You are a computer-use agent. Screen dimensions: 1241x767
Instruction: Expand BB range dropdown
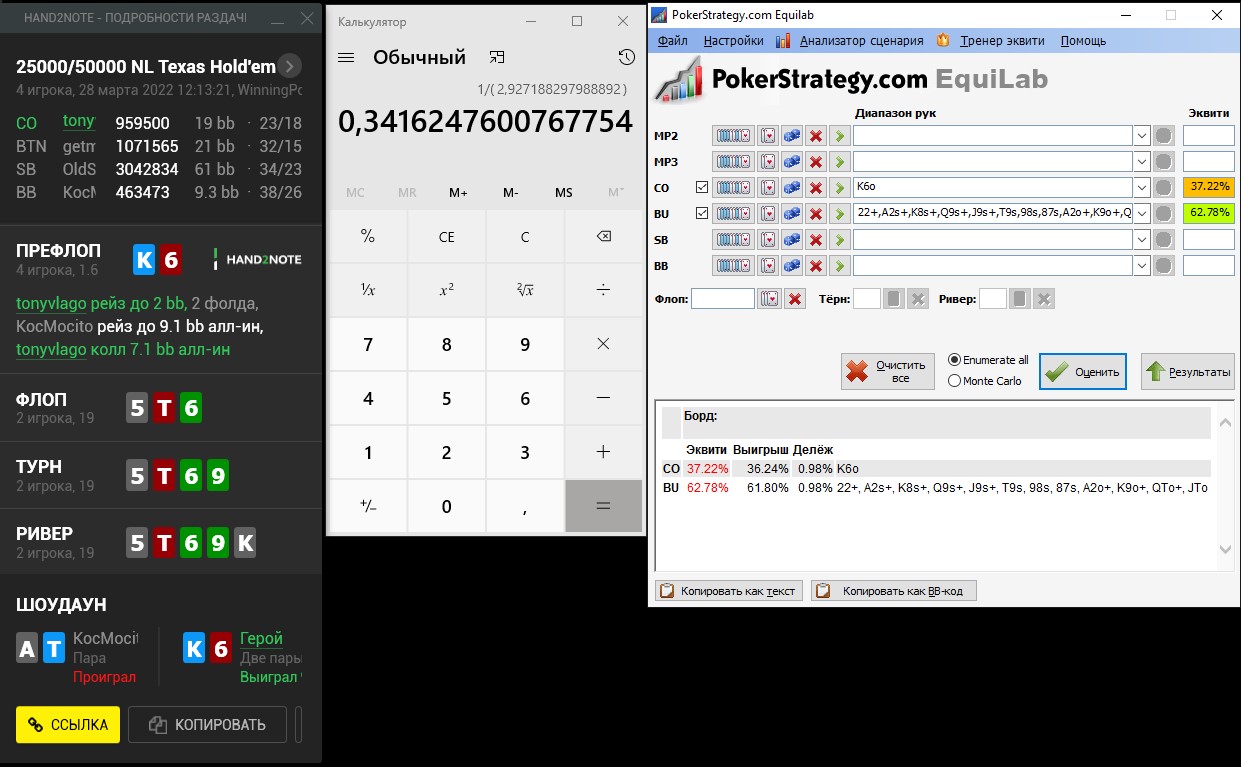1142,265
